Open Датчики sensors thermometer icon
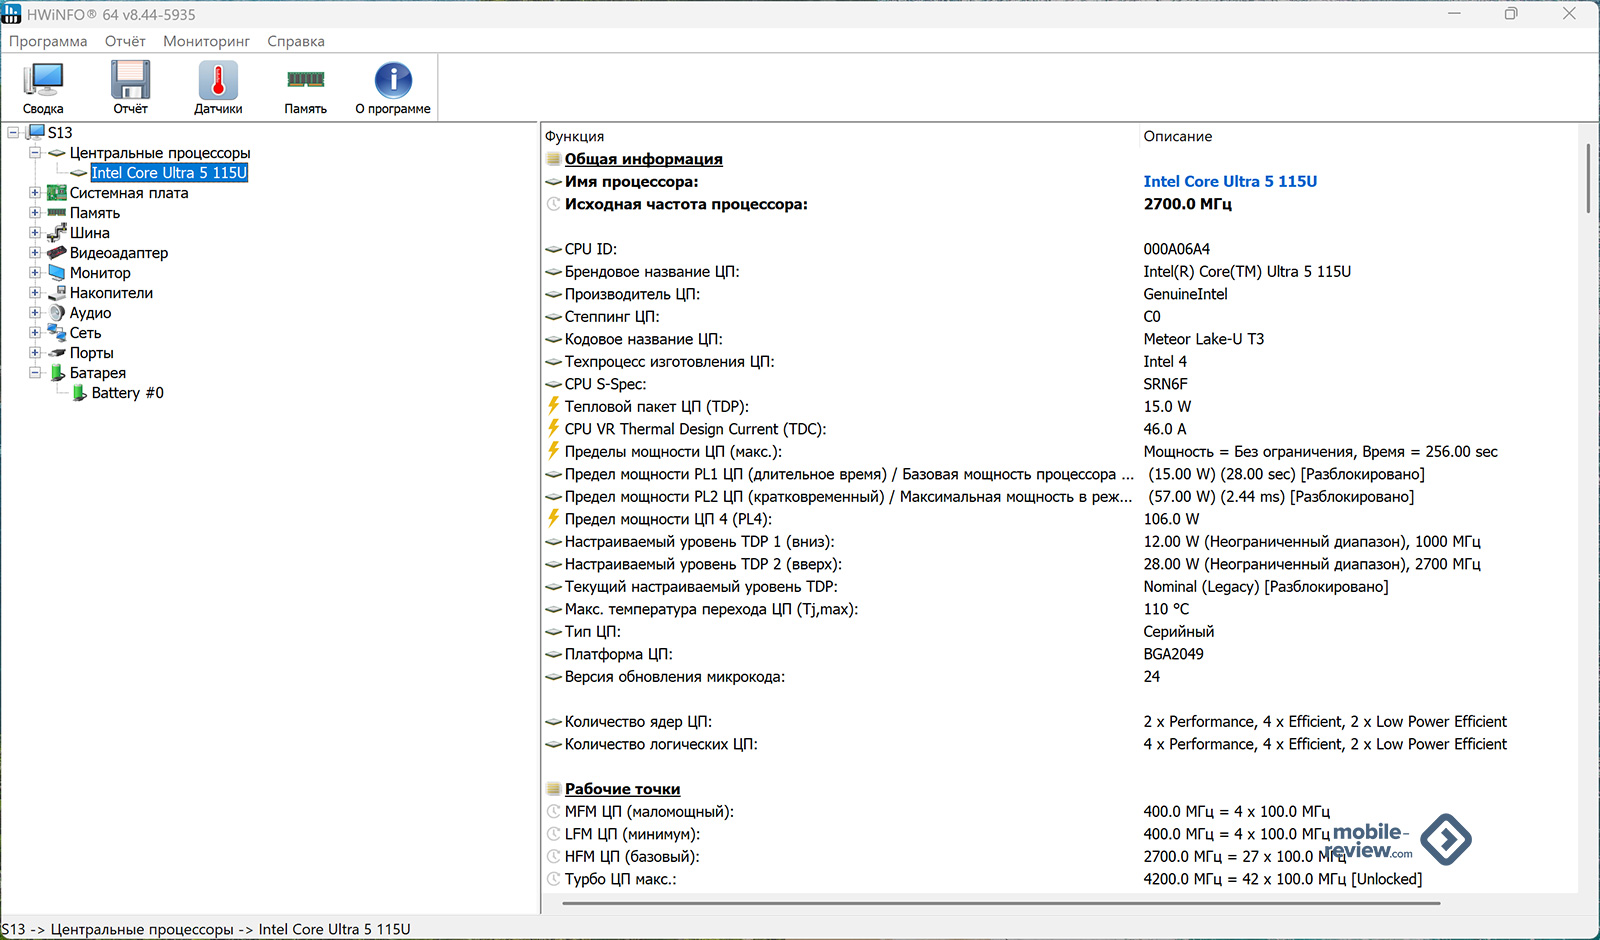The image size is (1600, 940). 218,81
